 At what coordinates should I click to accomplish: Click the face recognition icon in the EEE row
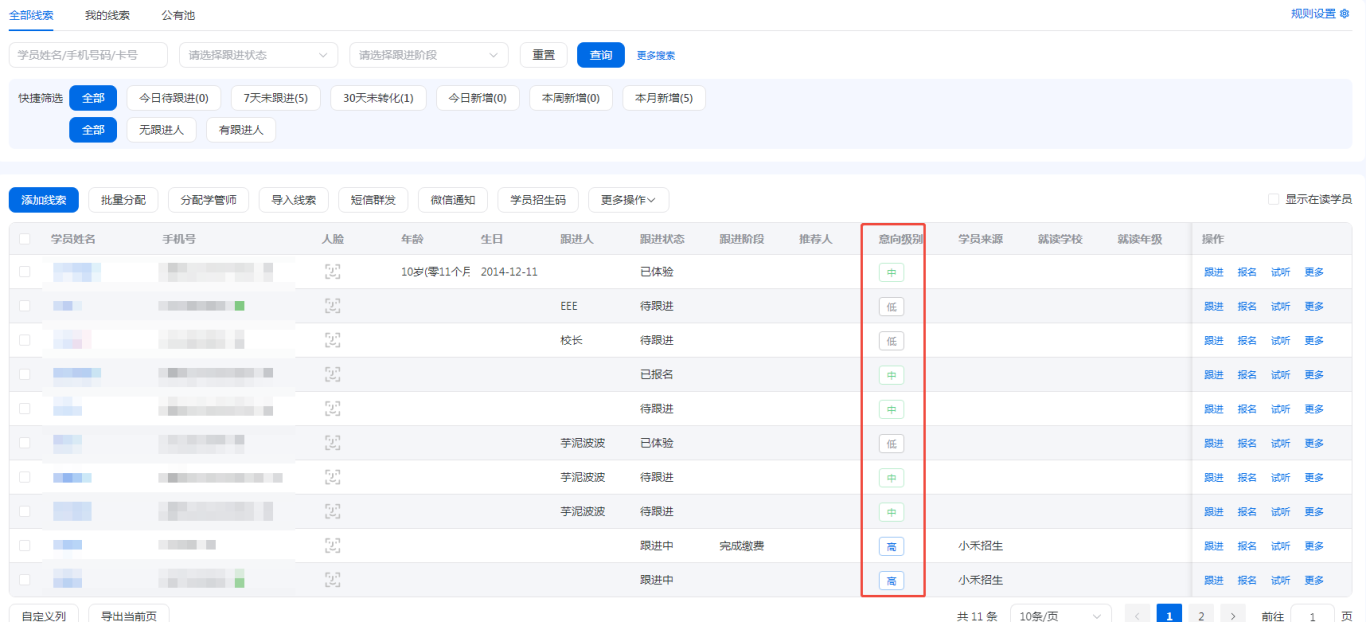(333, 306)
